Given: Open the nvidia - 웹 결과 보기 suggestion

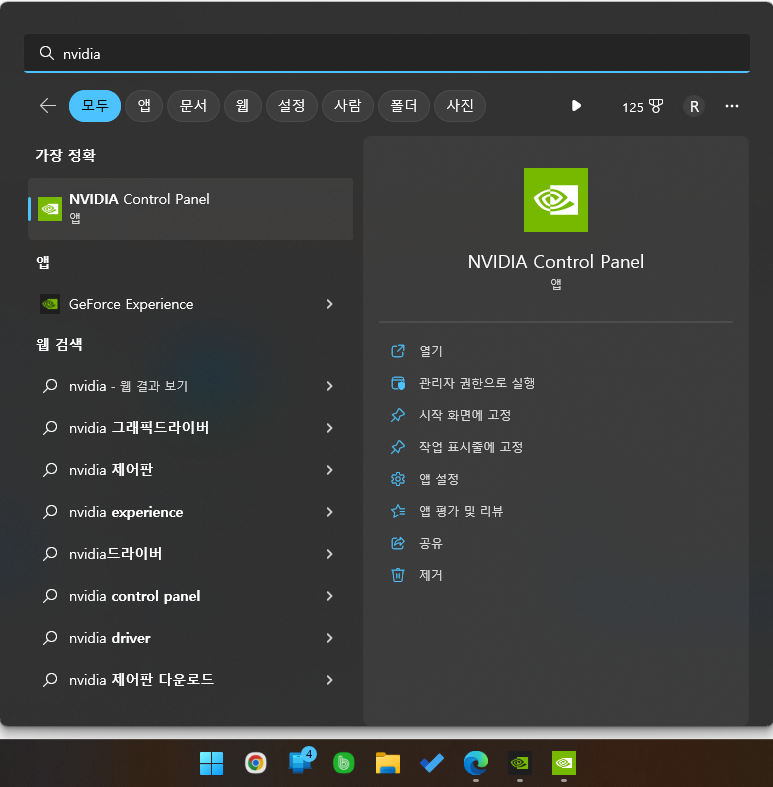Looking at the screenshot, I should [x=191, y=386].
